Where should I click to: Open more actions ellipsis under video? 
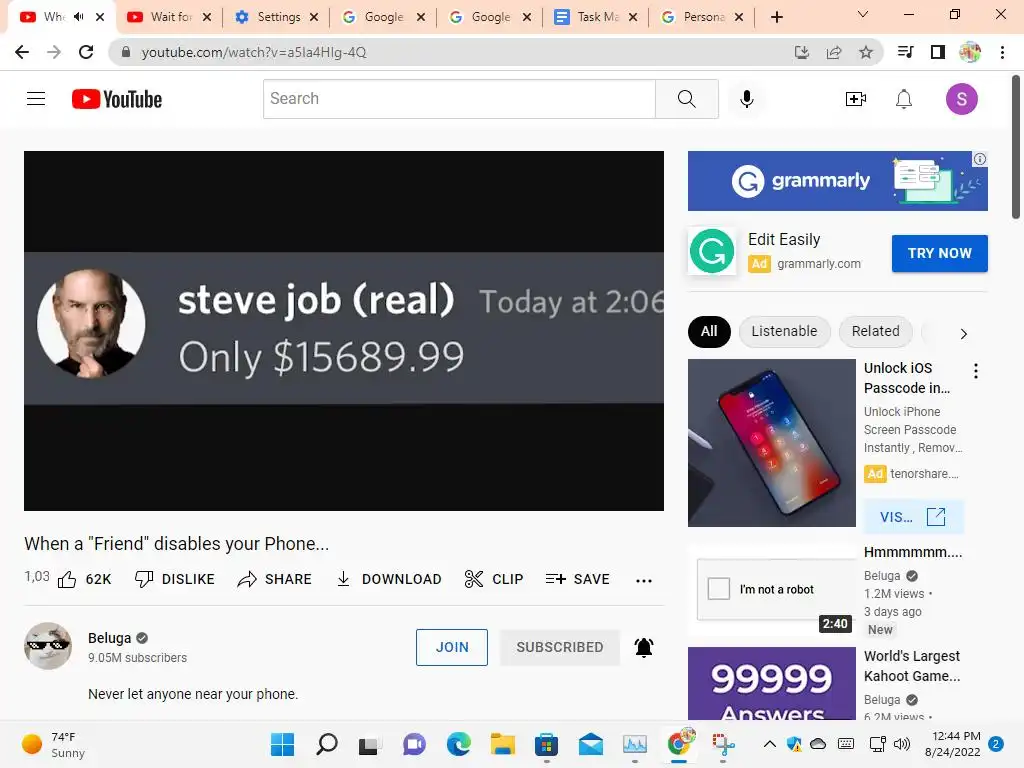tap(644, 580)
